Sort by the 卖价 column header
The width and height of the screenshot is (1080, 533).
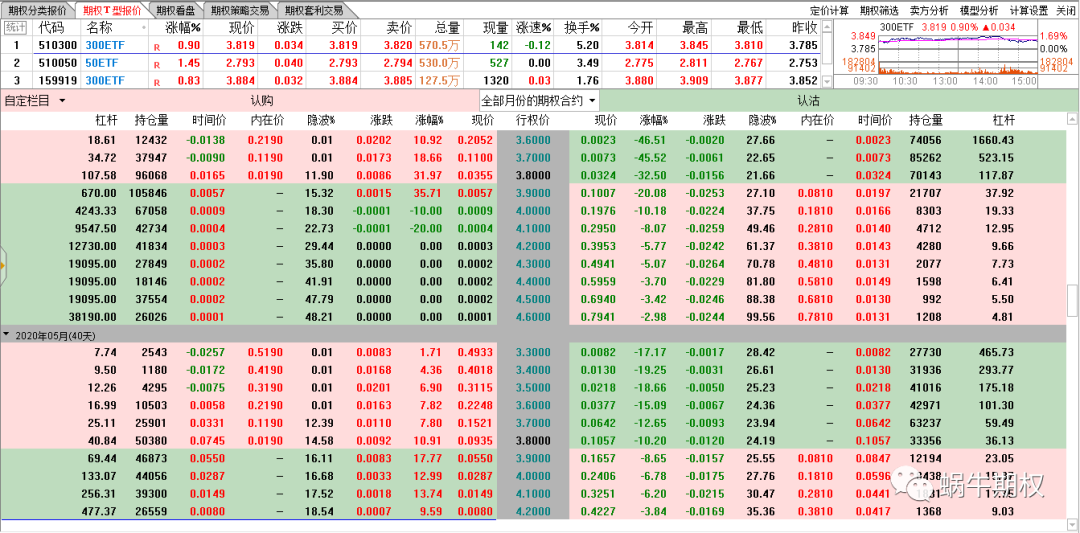399,28
